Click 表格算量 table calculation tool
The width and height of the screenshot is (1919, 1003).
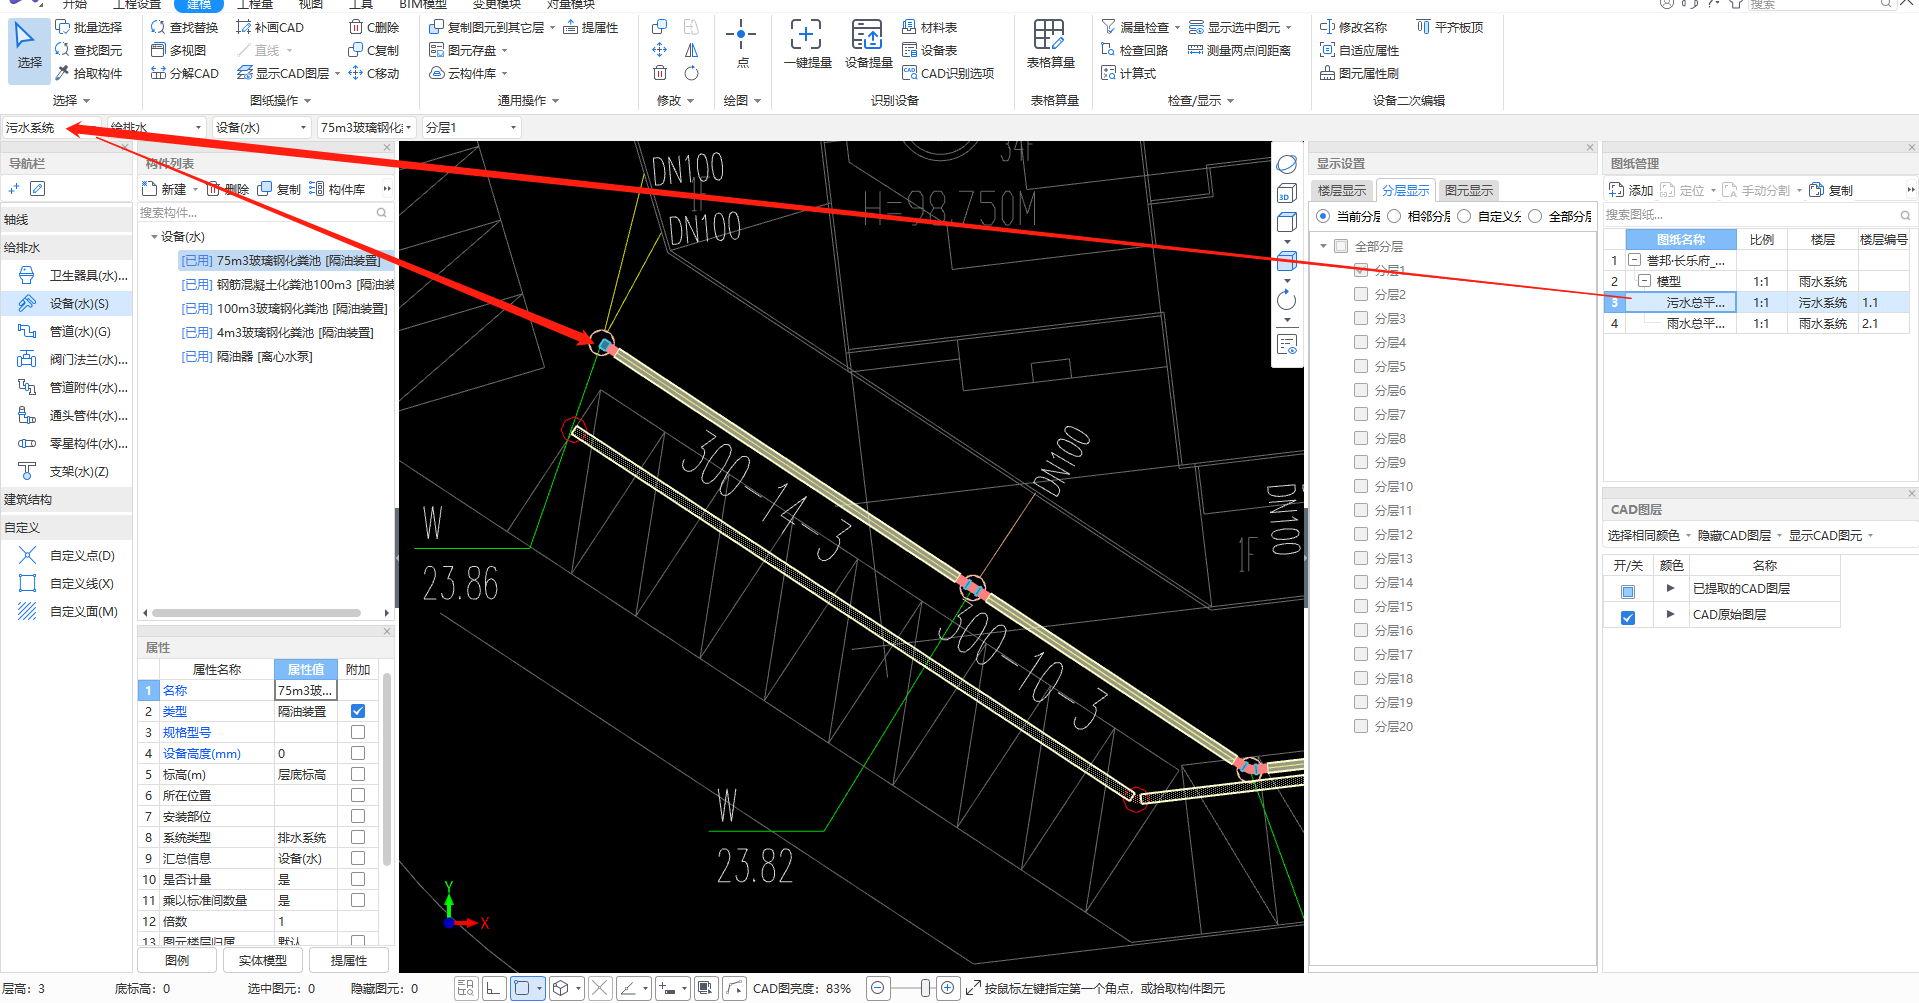(x=1050, y=44)
